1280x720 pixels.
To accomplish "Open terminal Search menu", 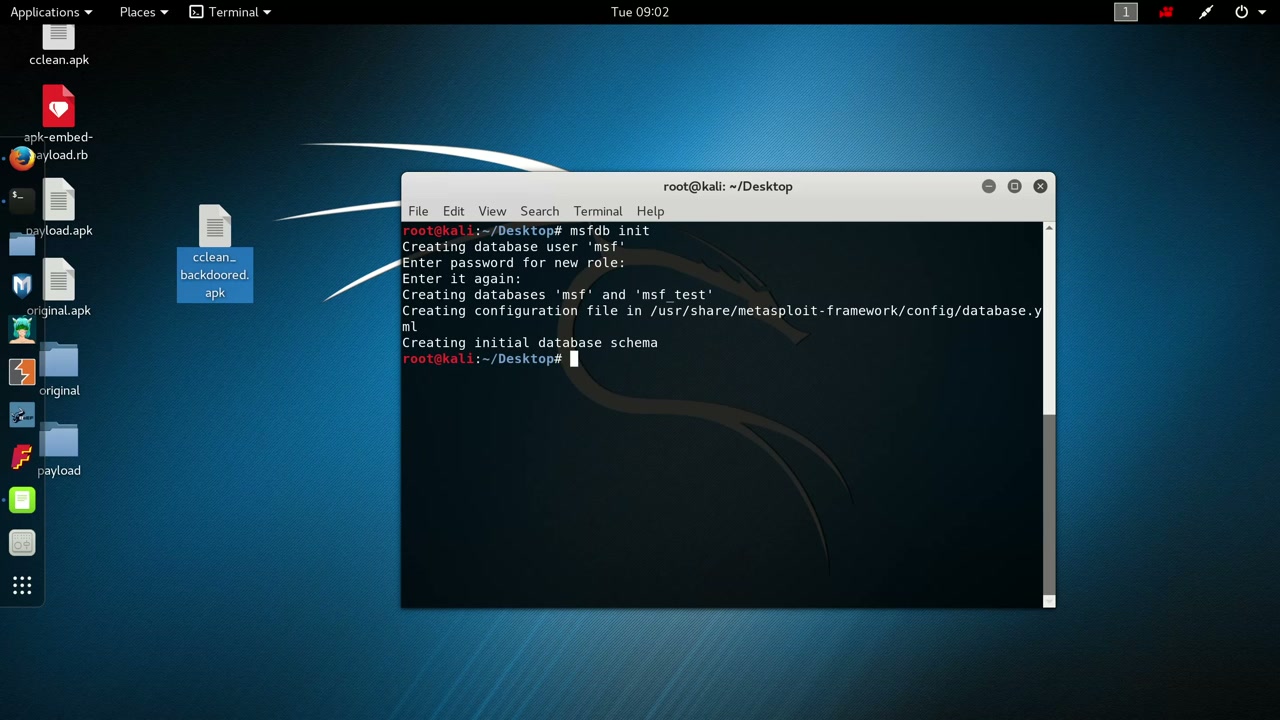I will [539, 211].
